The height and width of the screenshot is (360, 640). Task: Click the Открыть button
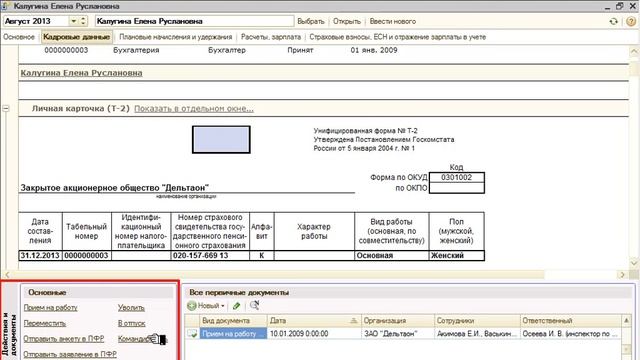(347, 21)
